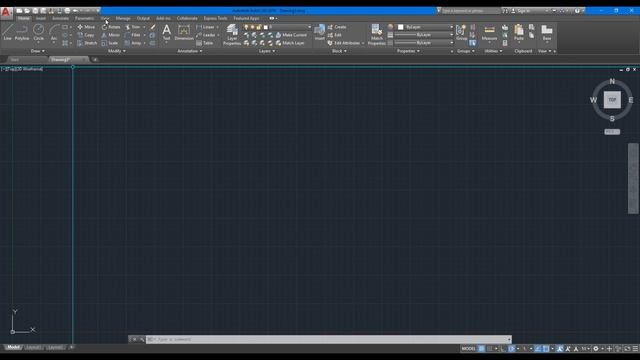The image size is (640, 360).
Task: Activate the Stretch command
Action: pos(87,43)
